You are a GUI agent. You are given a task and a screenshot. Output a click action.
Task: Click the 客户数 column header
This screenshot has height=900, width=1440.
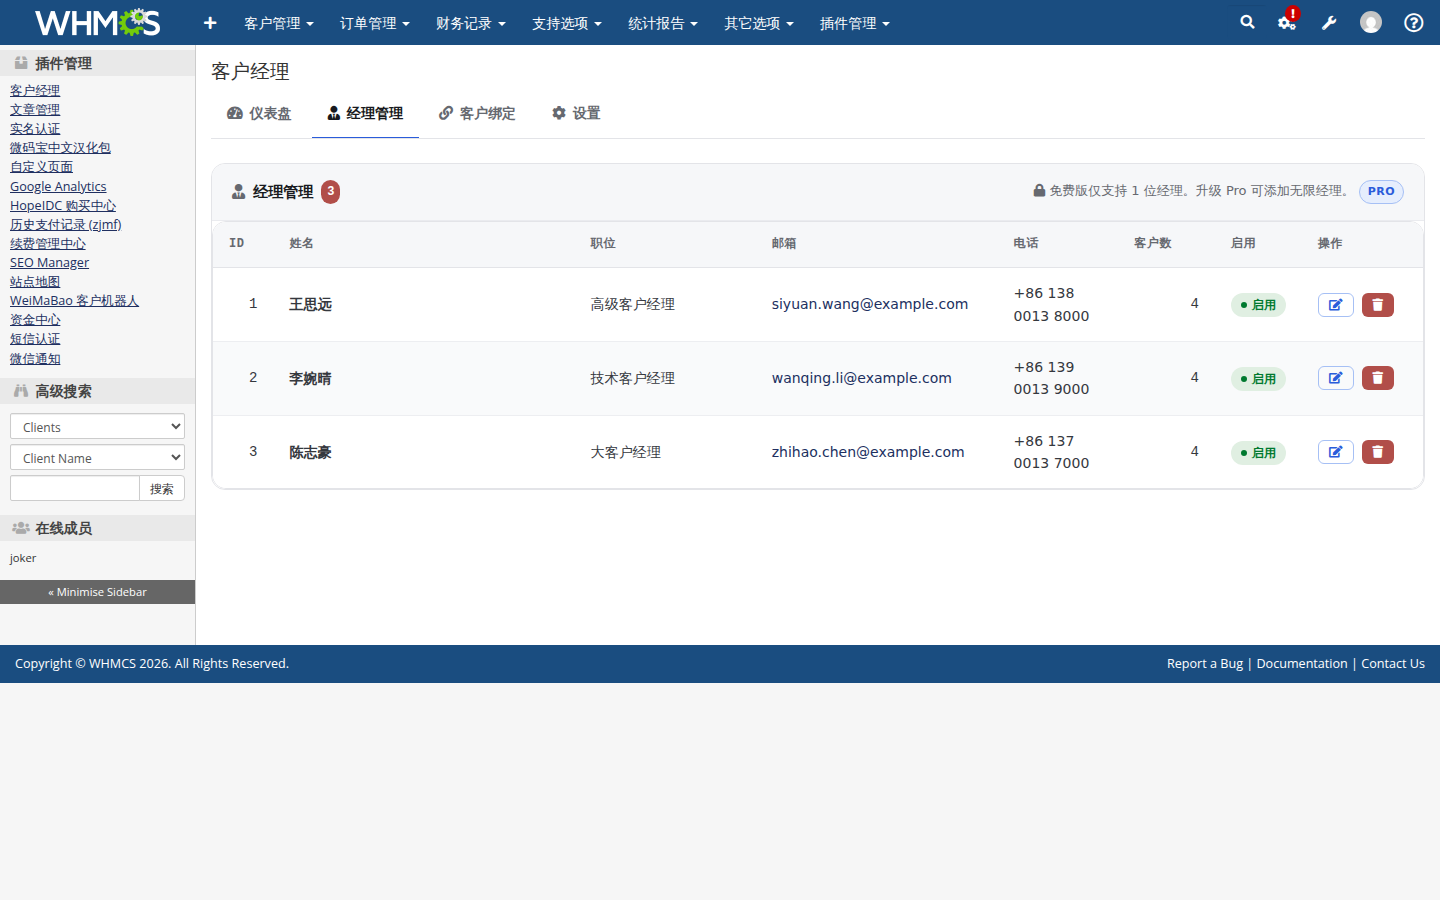pos(1152,244)
